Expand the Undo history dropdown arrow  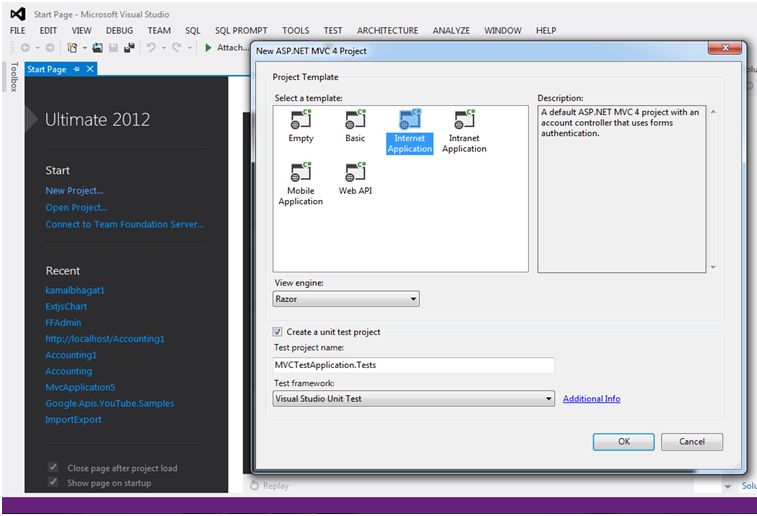pos(164,48)
